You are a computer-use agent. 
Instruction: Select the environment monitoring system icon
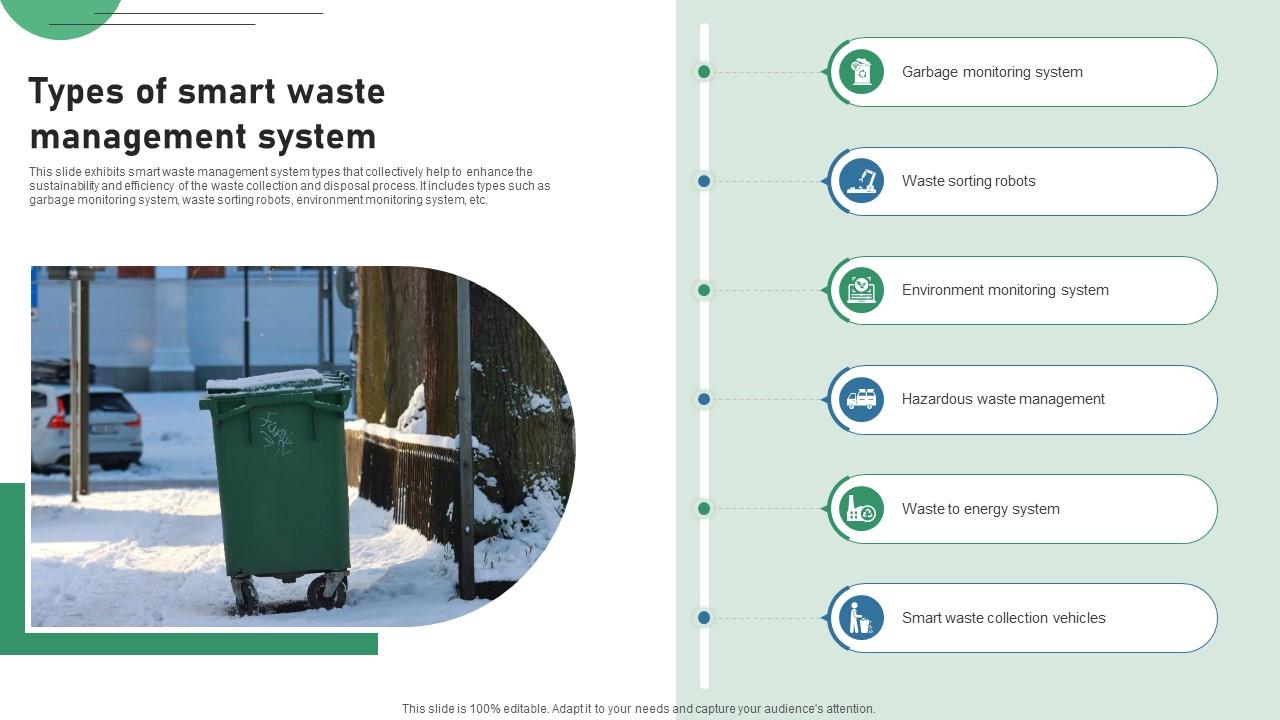[x=860, y=290]
